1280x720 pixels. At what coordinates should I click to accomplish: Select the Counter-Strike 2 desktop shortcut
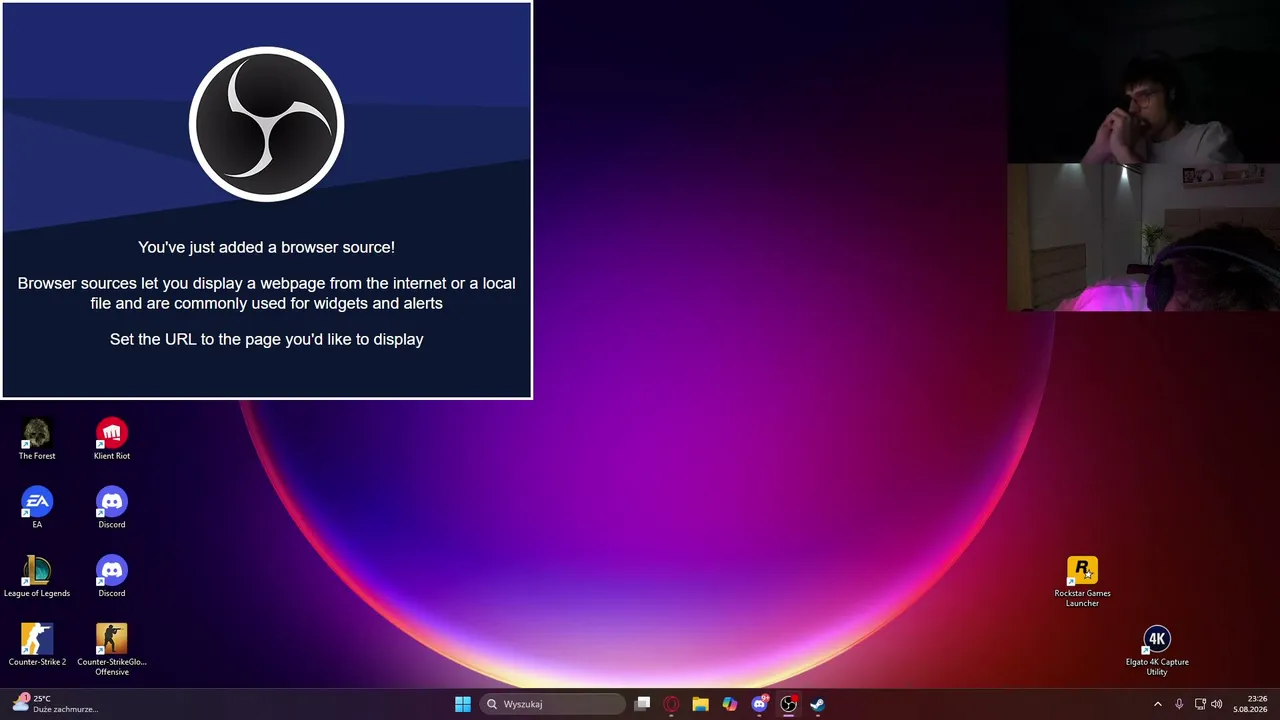point(37,645)
